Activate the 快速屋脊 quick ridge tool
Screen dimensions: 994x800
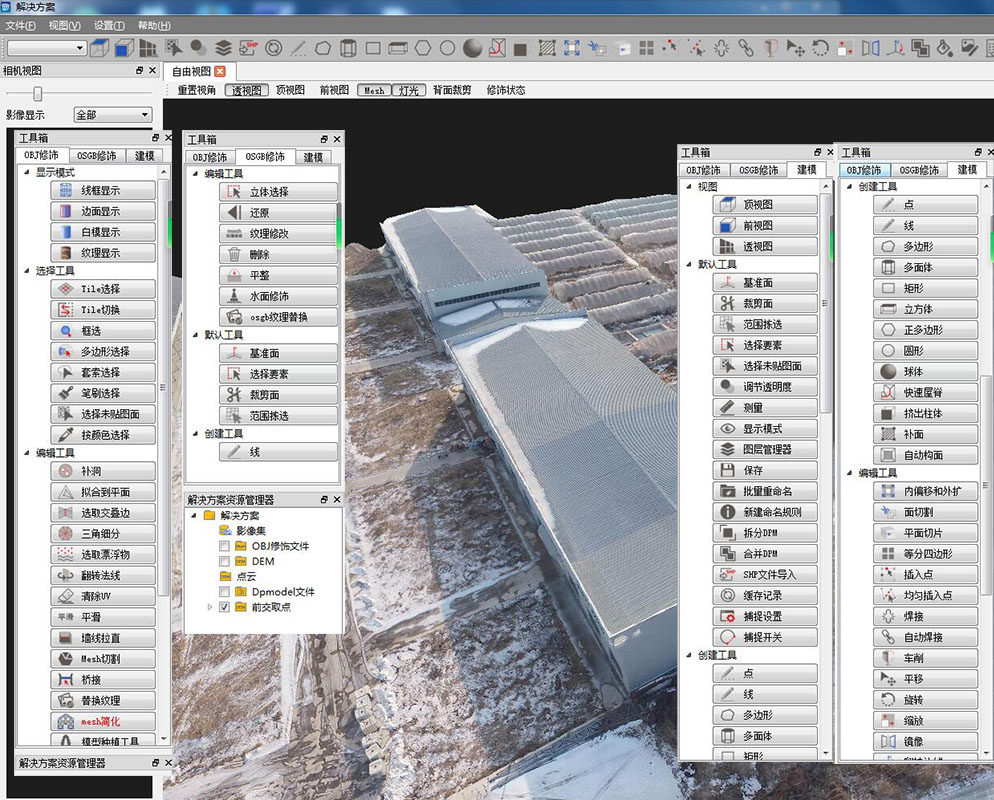point(924,392)
